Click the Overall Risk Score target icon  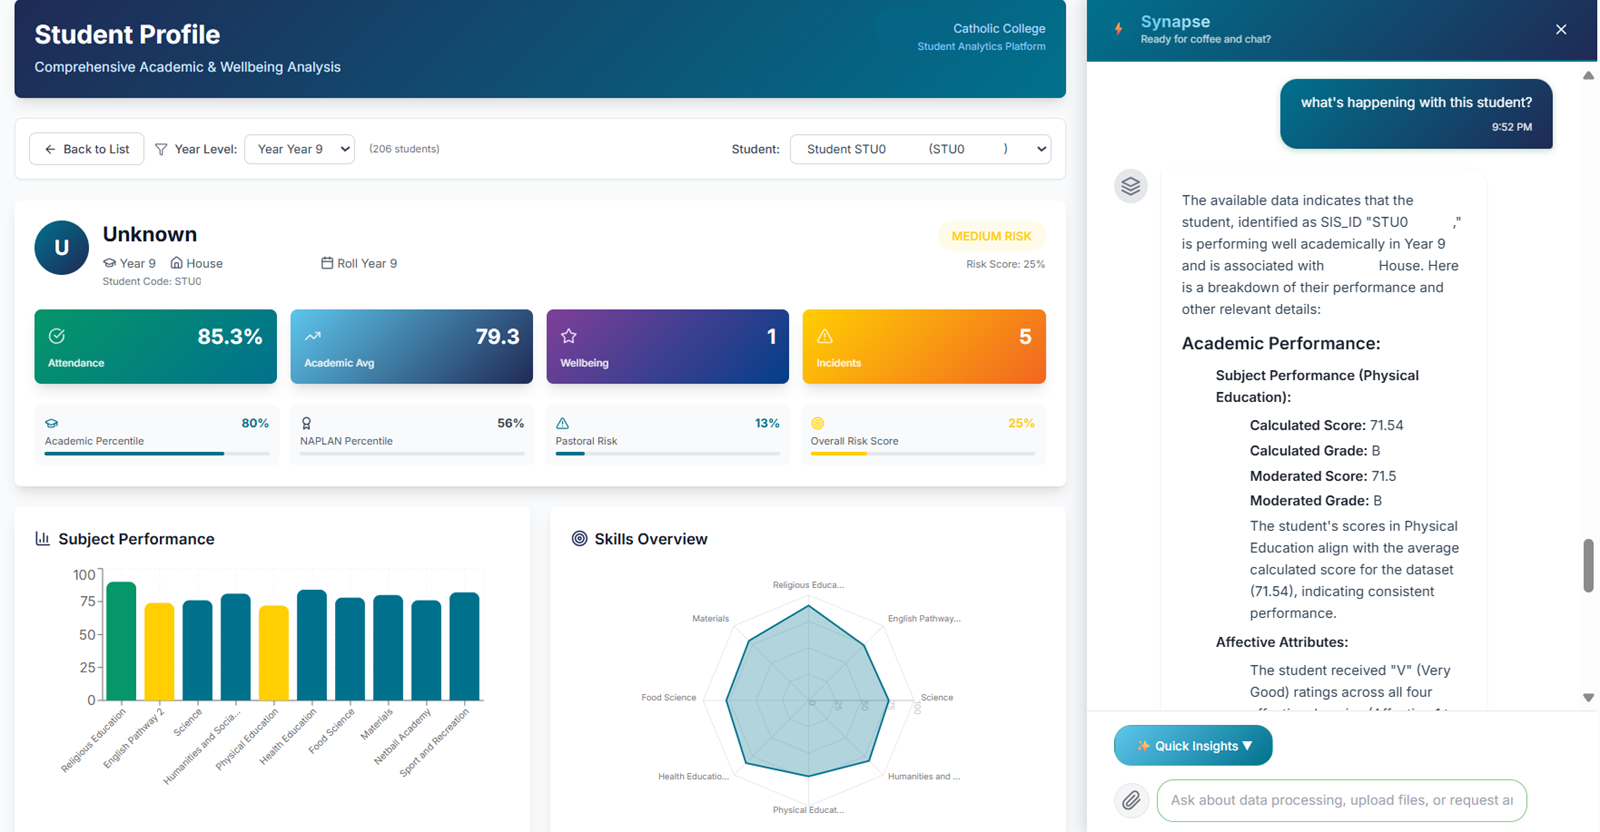click(818, 423)
